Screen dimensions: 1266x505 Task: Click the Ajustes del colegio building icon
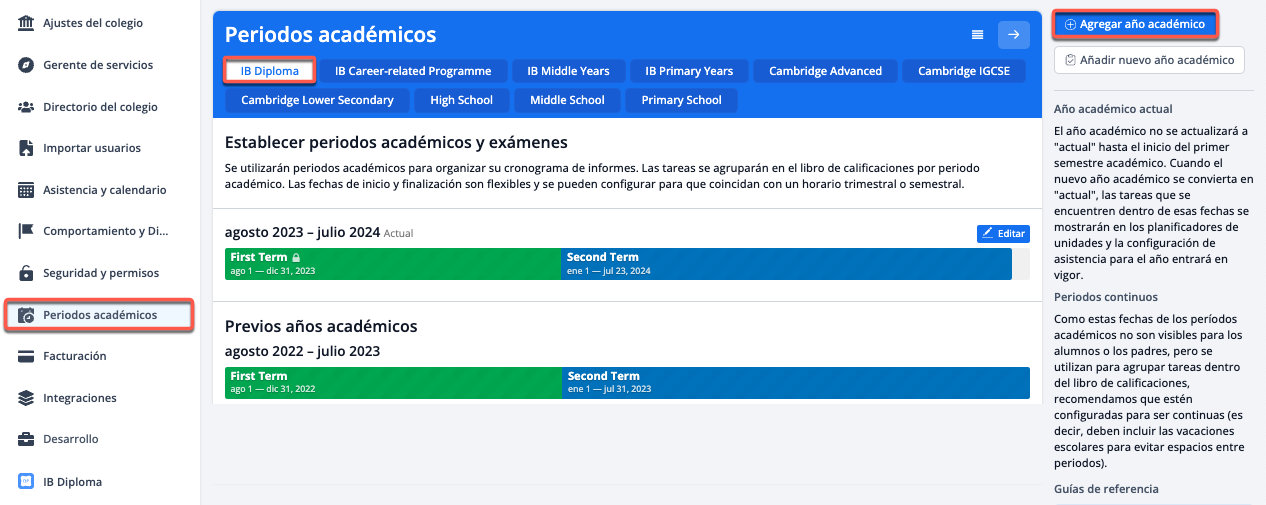pyautogui.click(x=27, y=23)
